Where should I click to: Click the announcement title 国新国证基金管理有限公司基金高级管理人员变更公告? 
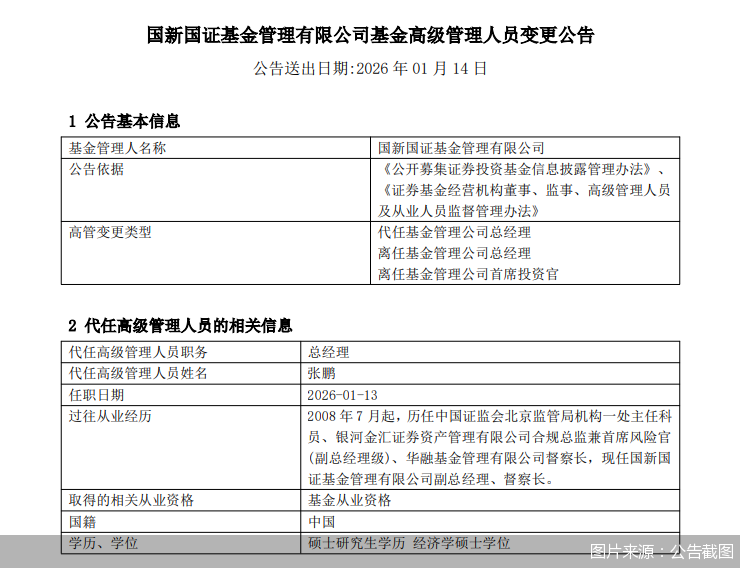coord(370,35)
